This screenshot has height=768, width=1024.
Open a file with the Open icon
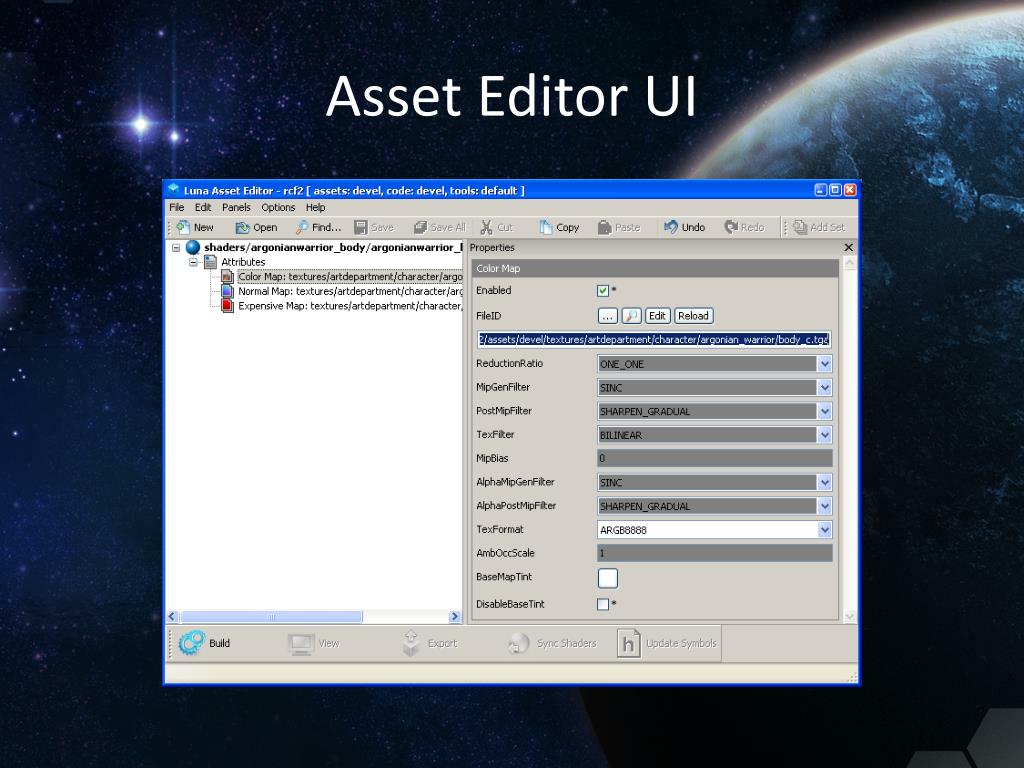242,227
